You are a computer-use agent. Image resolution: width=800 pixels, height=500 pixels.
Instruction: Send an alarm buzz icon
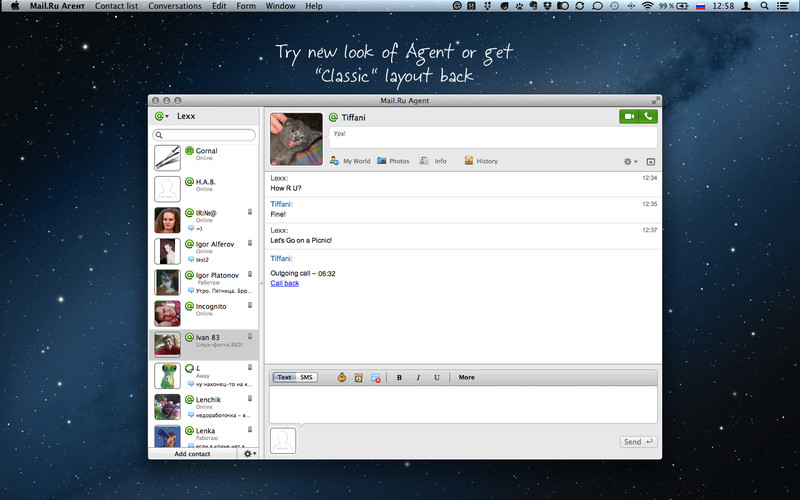pos(359,378)
